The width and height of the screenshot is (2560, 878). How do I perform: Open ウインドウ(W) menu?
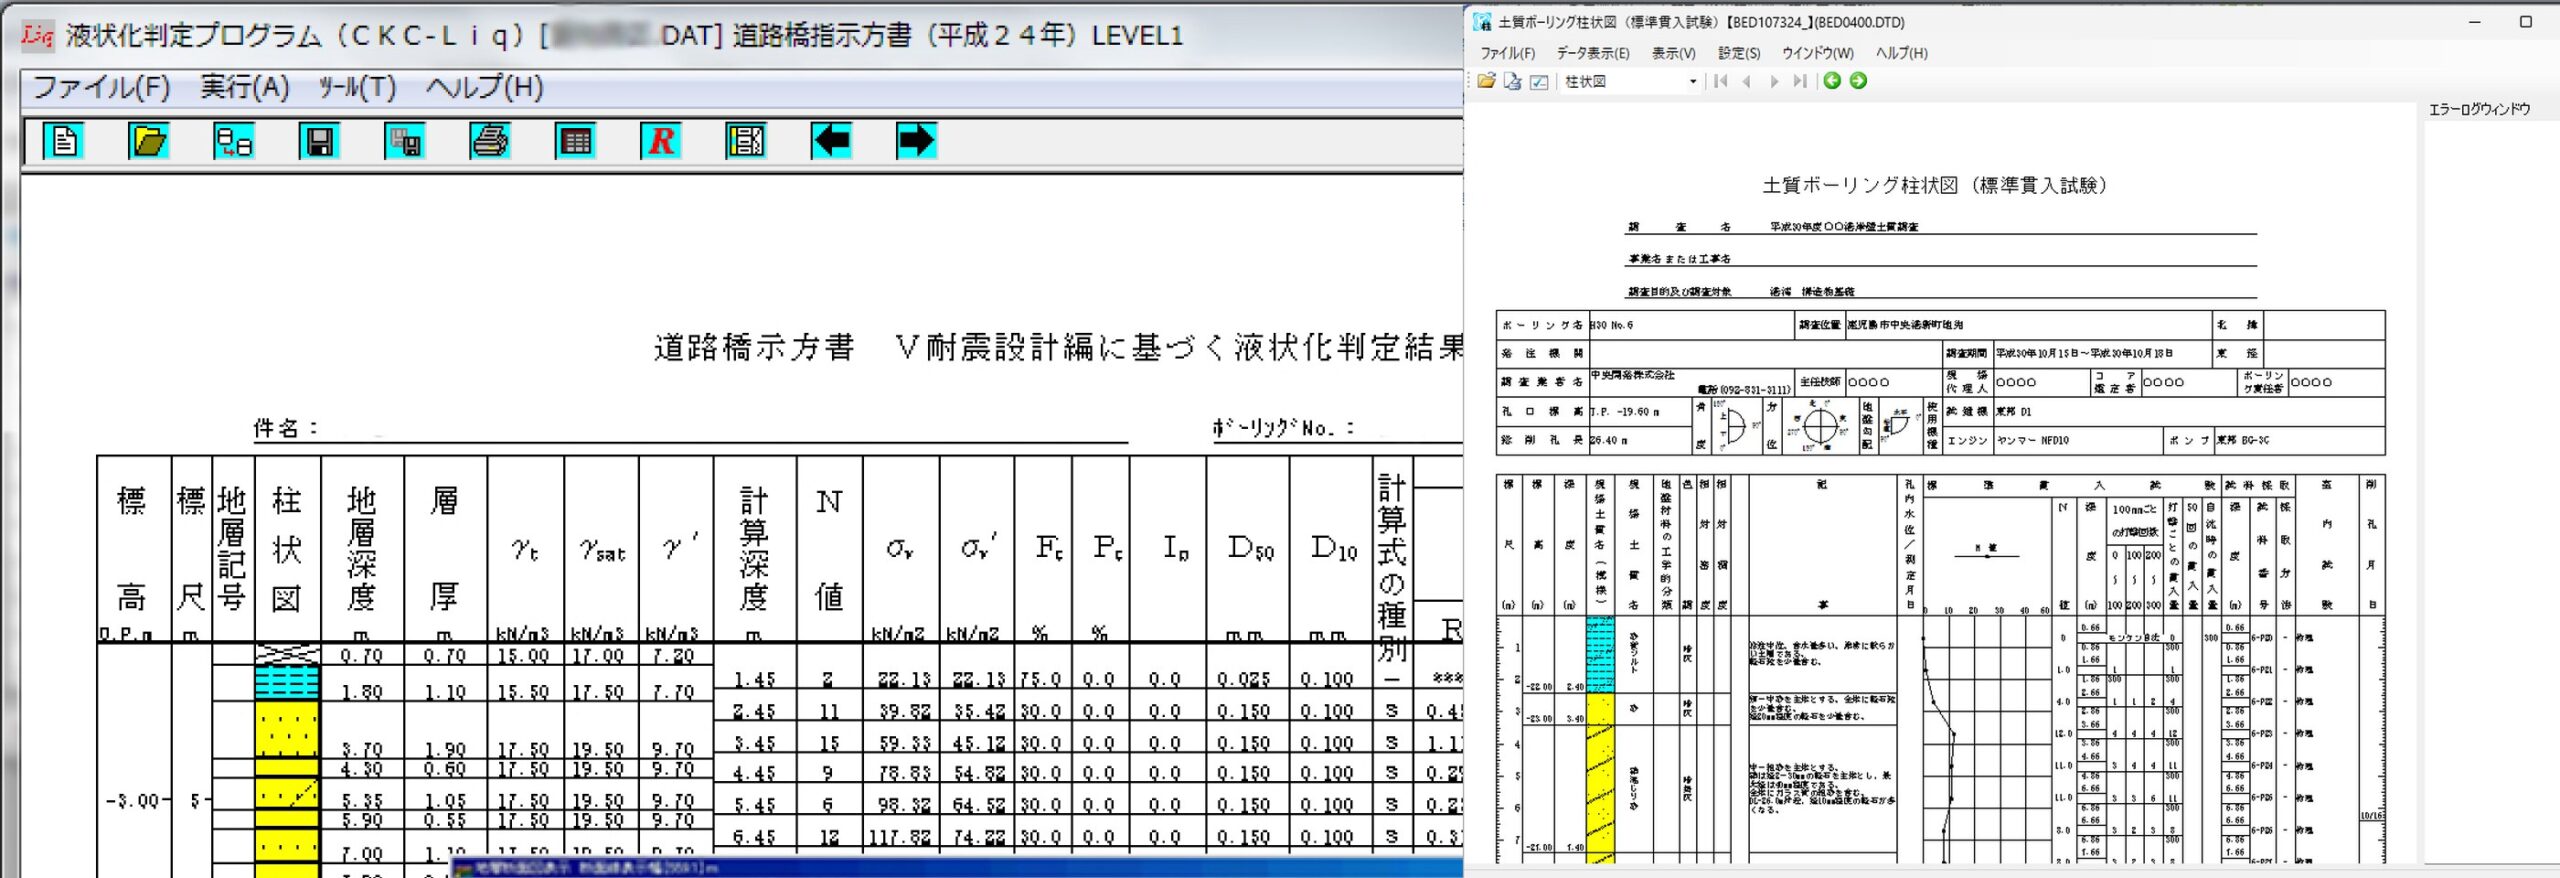coord(1817,53)
